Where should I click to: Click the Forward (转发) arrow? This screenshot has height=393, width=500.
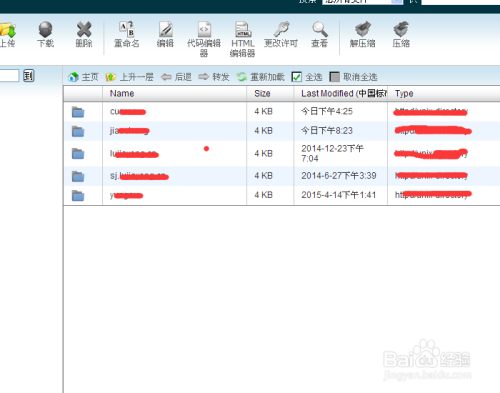[x=214, y=77]
